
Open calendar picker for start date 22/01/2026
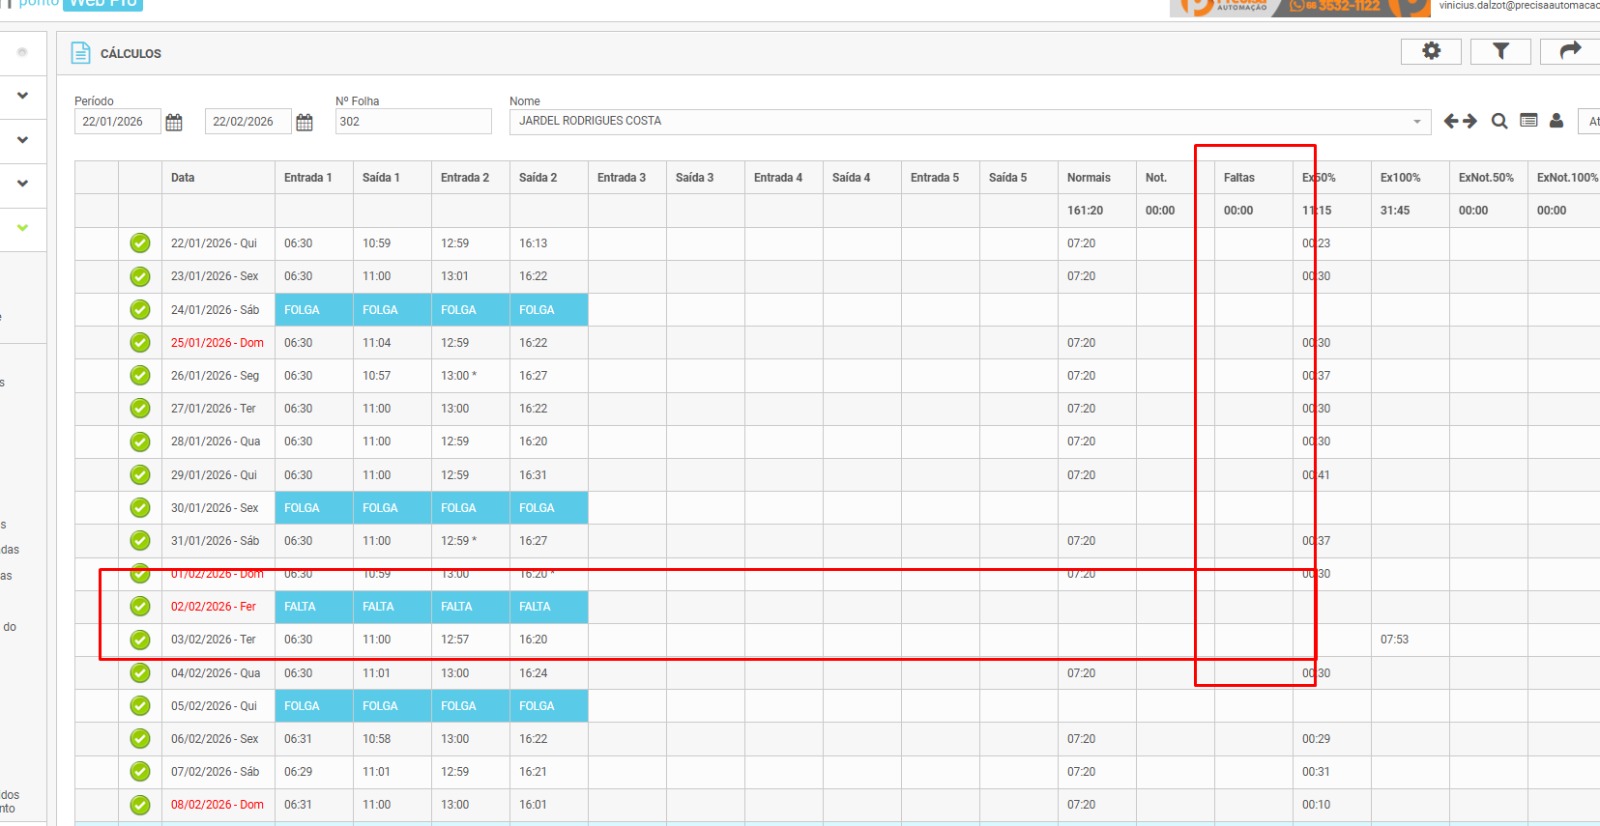coord(174,122)
